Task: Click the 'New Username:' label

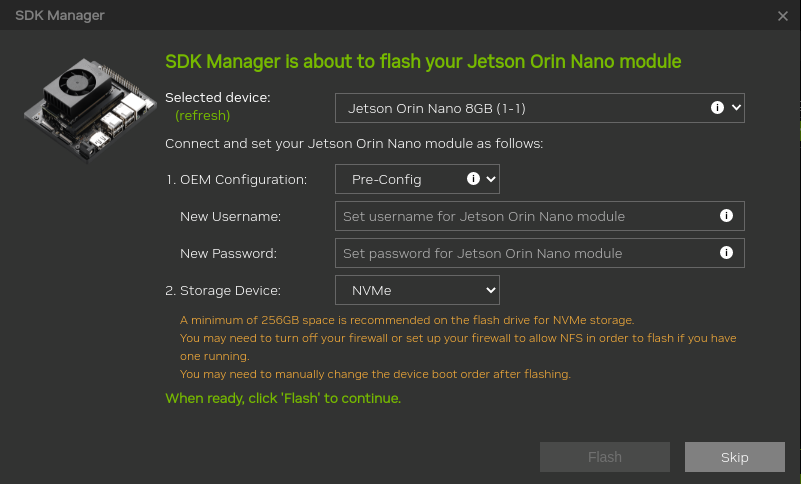Action: point(230,217)
